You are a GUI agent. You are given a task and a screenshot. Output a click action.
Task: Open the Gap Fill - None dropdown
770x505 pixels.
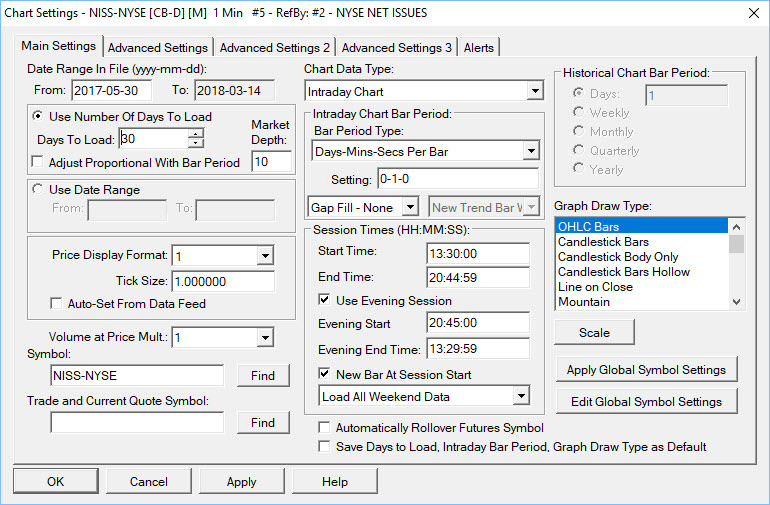click(411, 207)
